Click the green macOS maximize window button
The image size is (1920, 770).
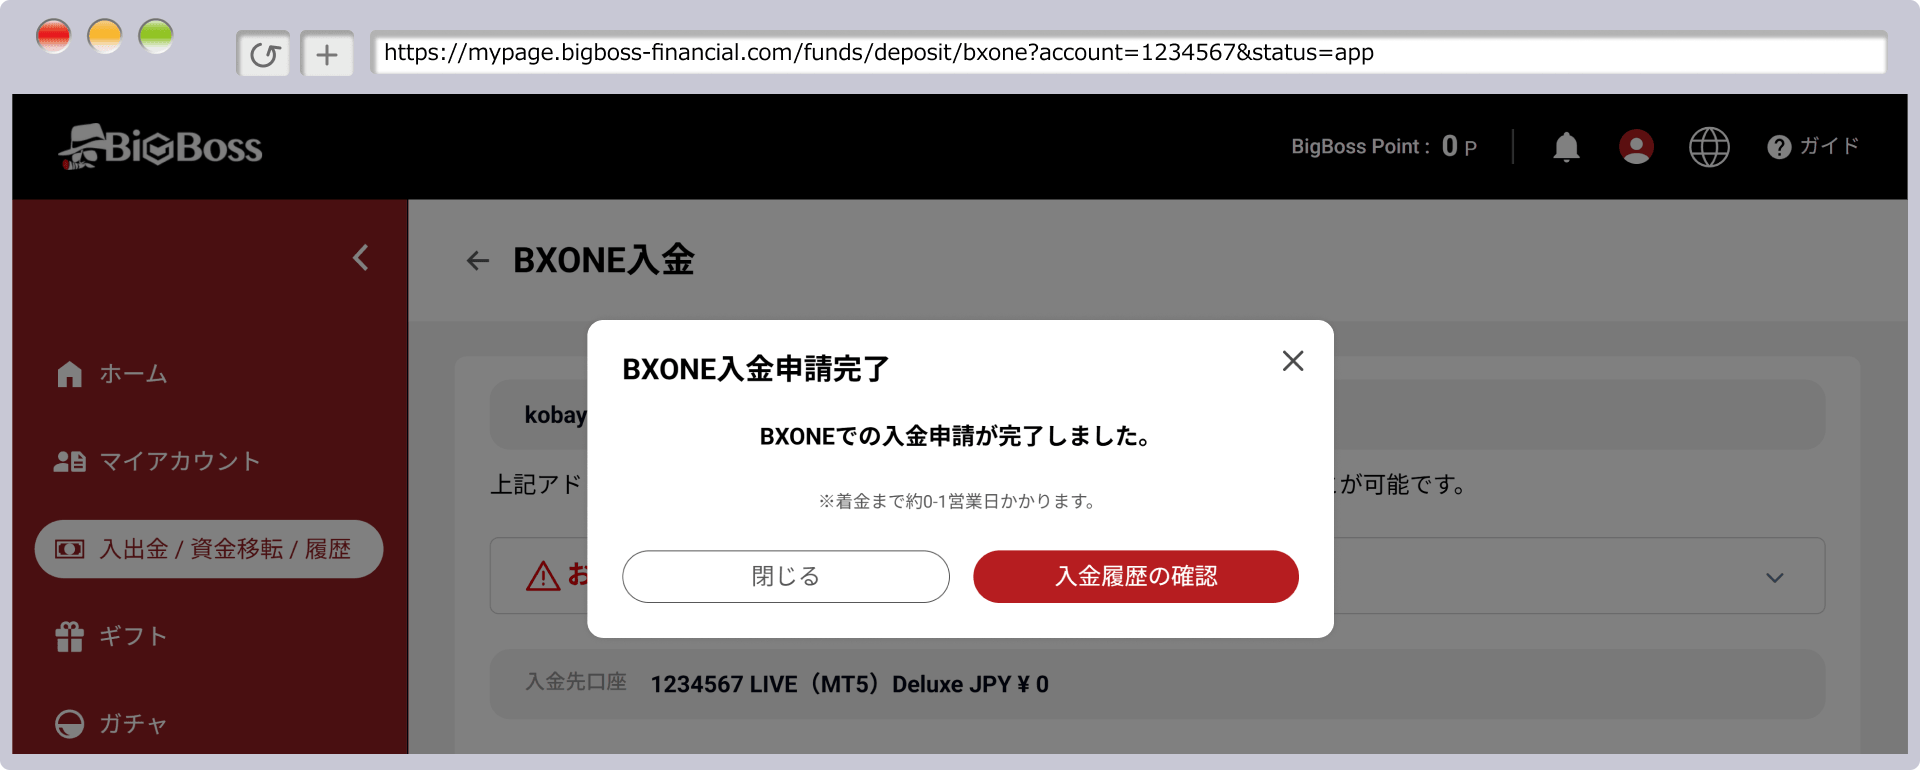click(x=156, y=36)
